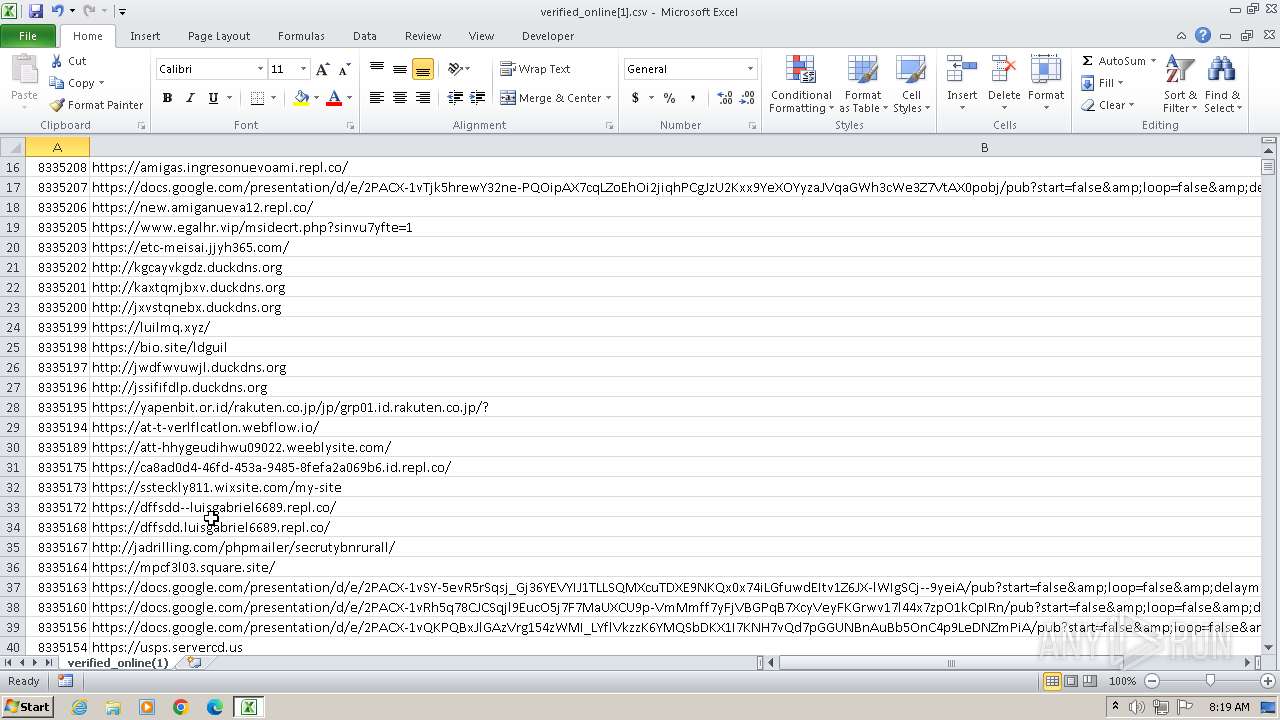
Task: Open Sort & Filter menu
Action: tap(1180, 85)
